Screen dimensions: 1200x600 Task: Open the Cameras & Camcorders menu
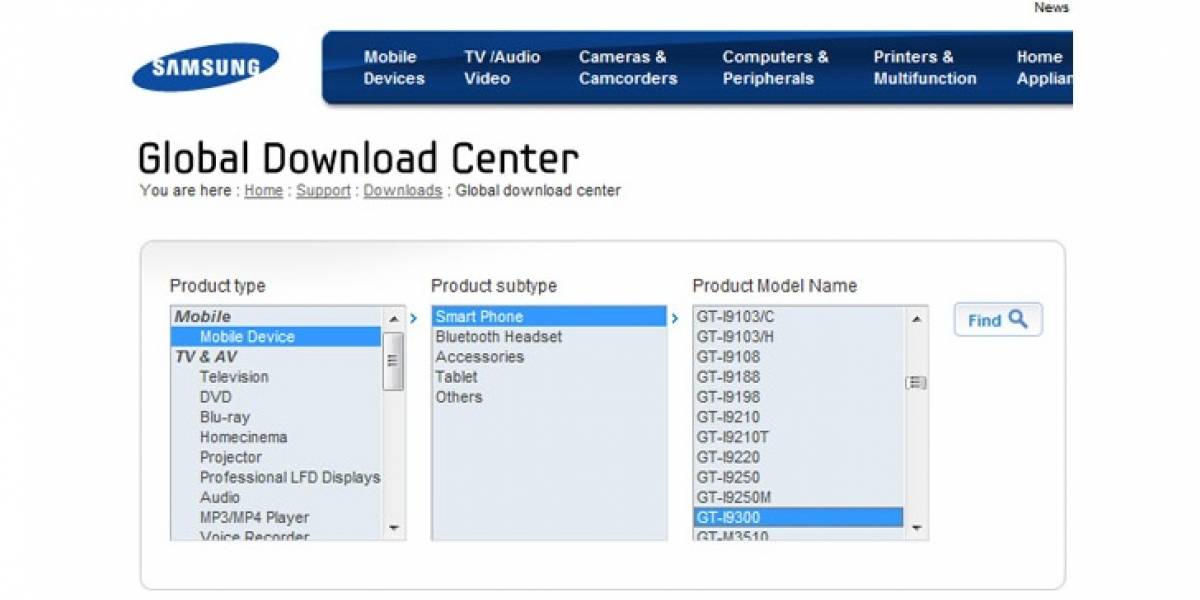[627, 67]
